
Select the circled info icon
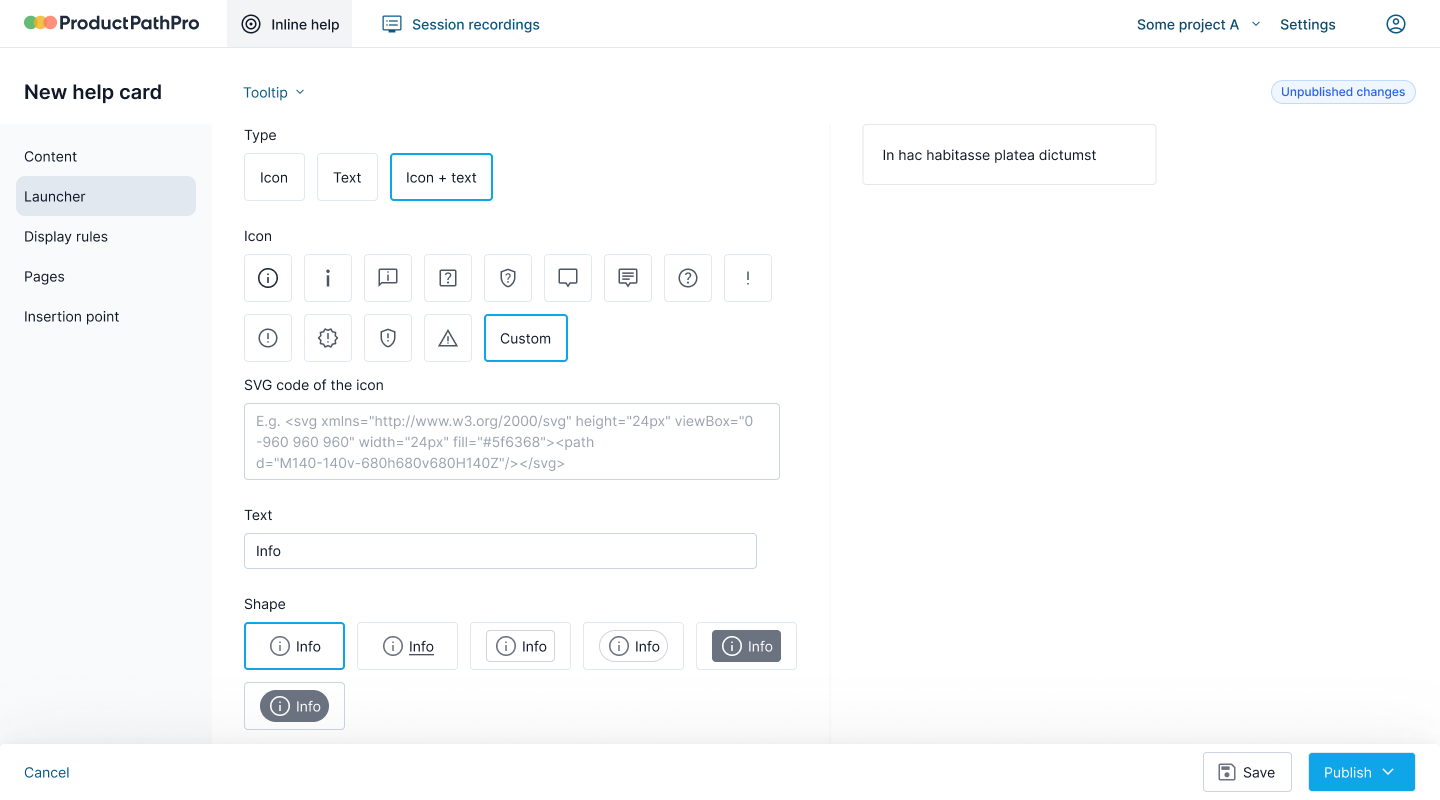pos(268,278)
